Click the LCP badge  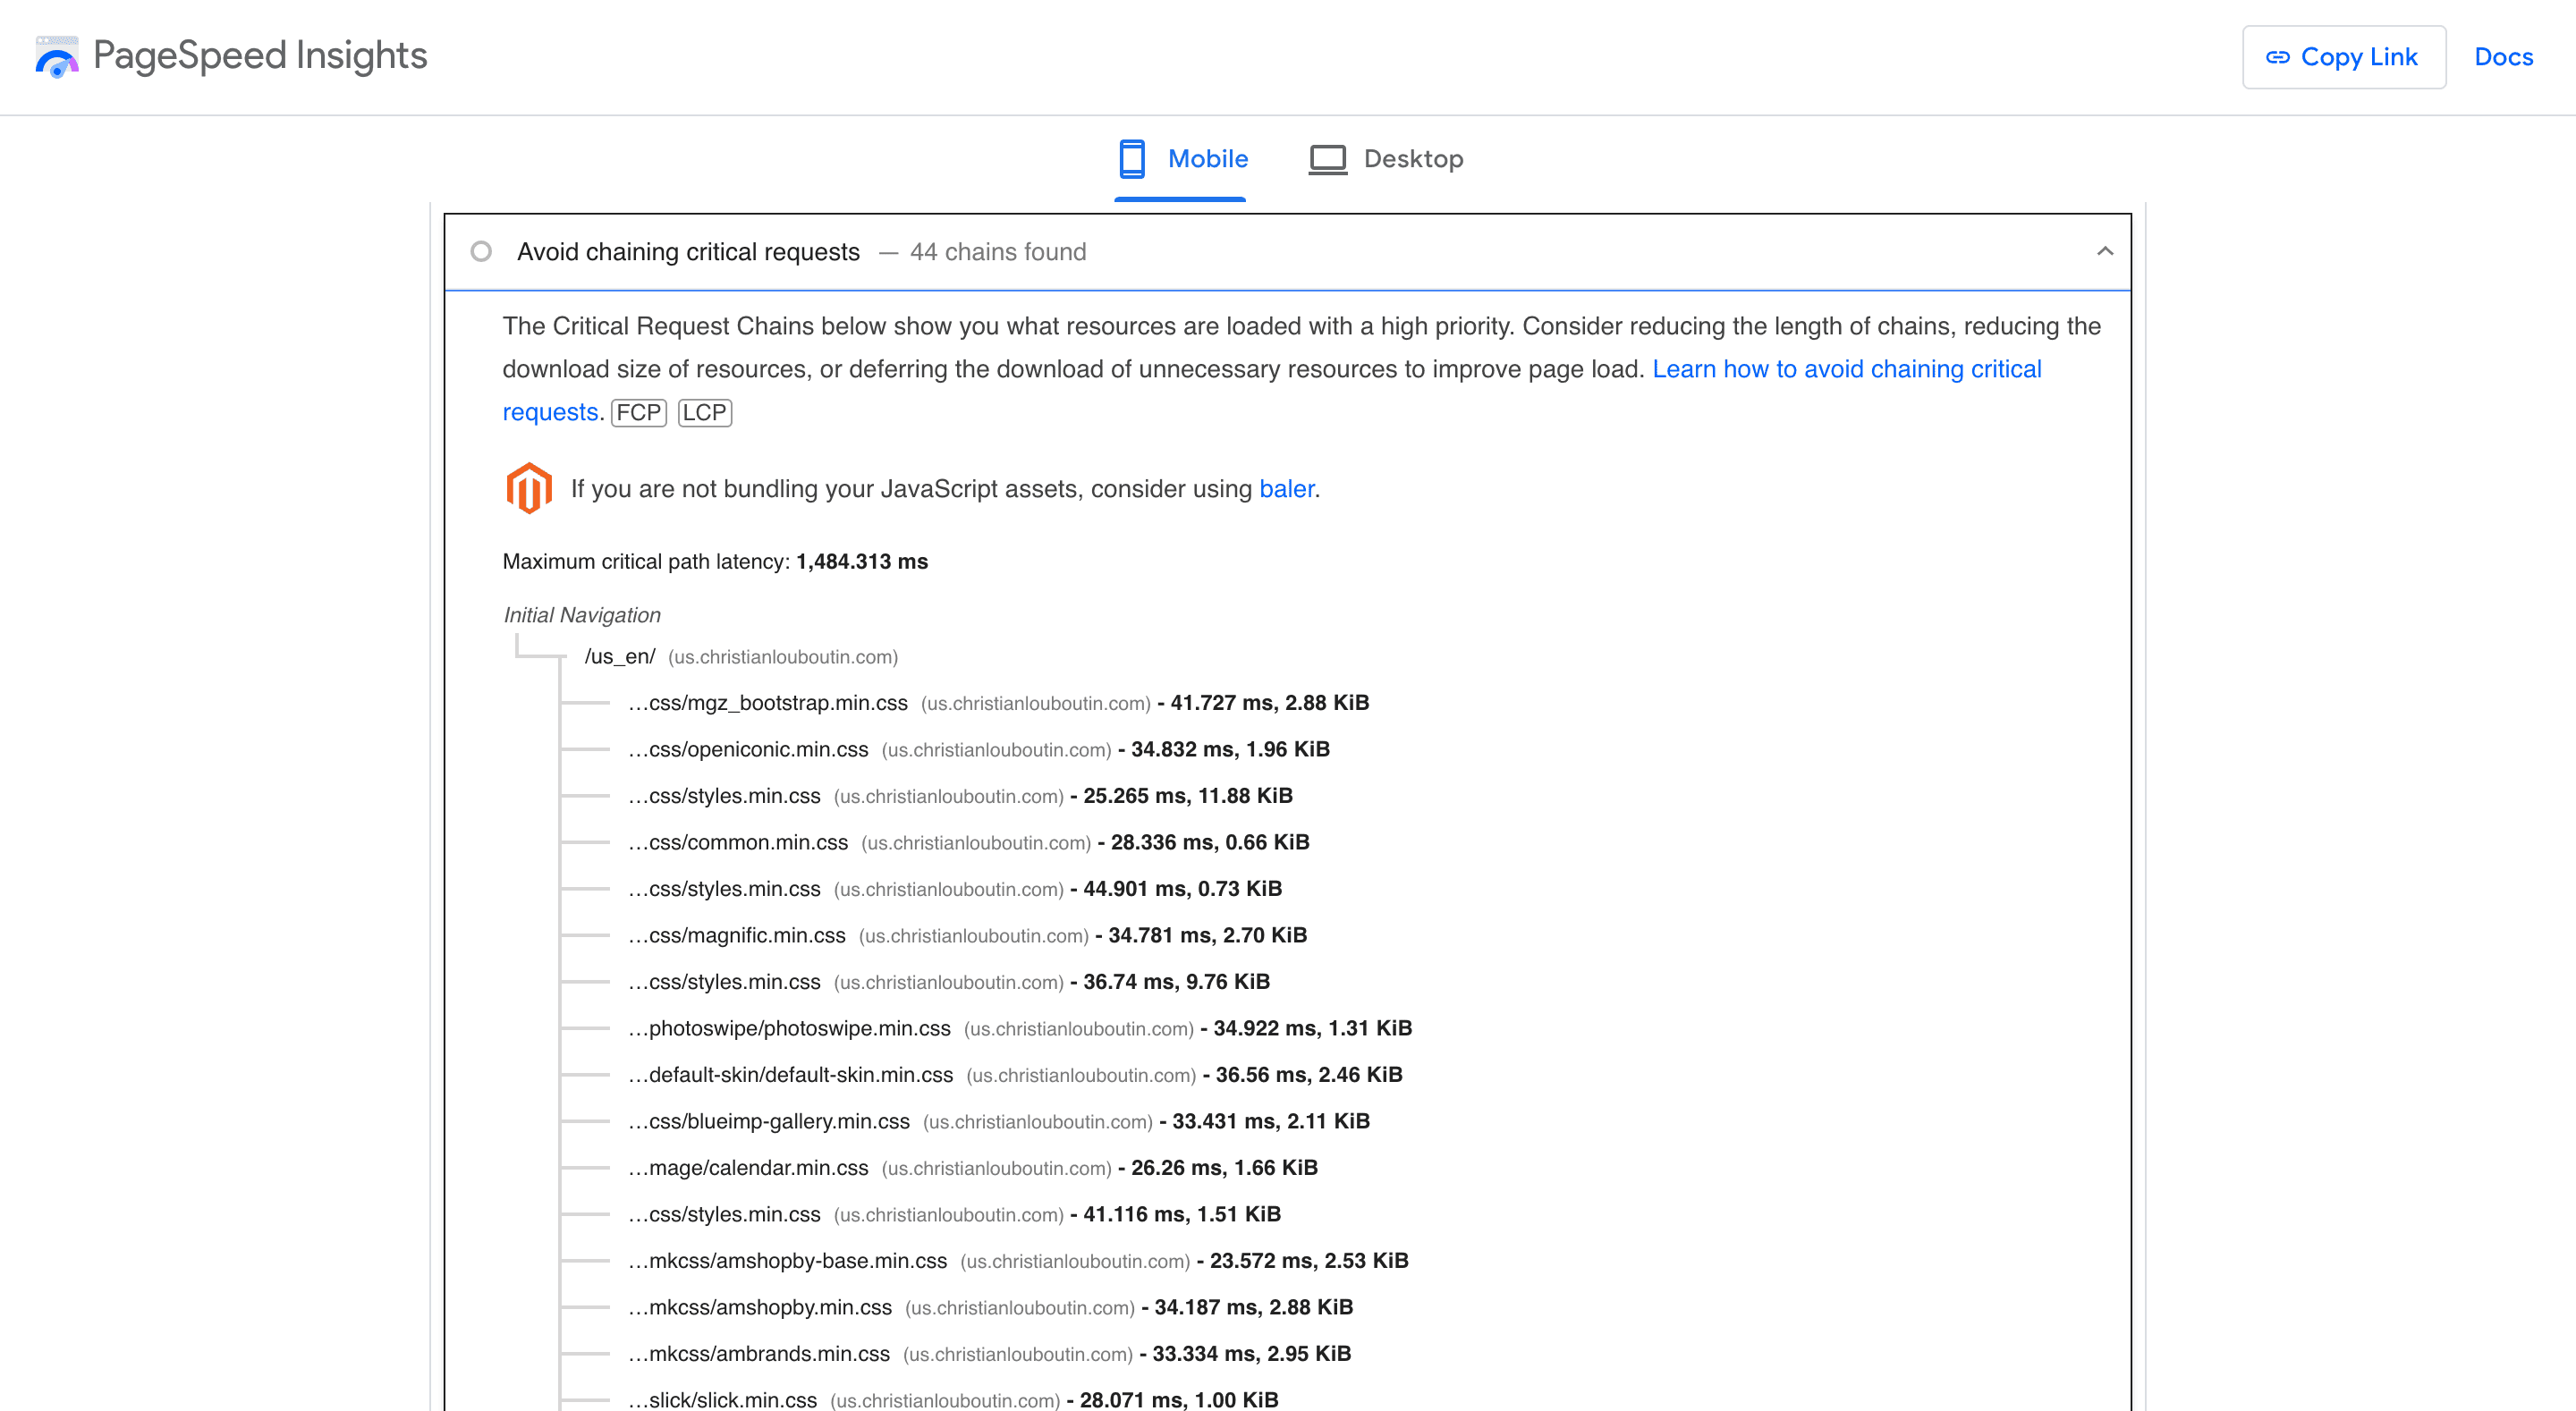(x=705, y=412)
